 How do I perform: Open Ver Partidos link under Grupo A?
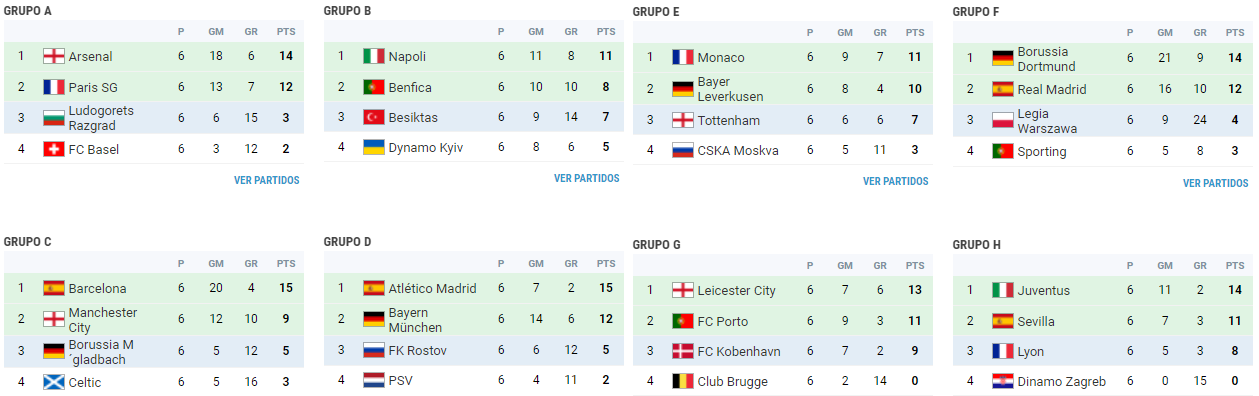(x=267, y=181)
